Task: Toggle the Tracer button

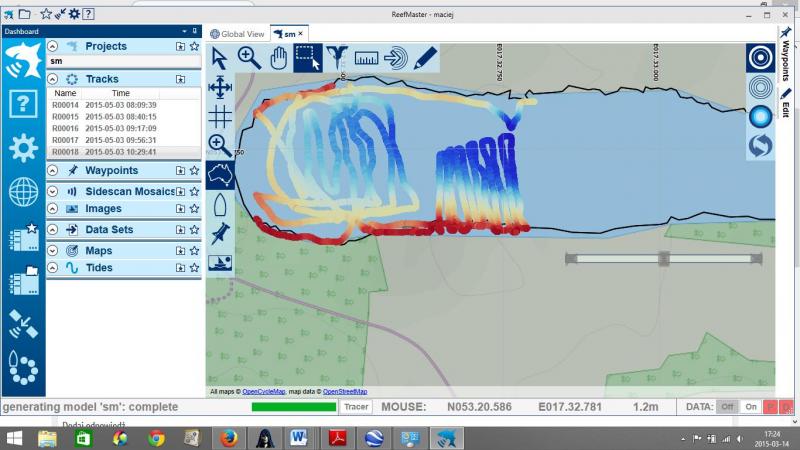Action: coord(356,407)
